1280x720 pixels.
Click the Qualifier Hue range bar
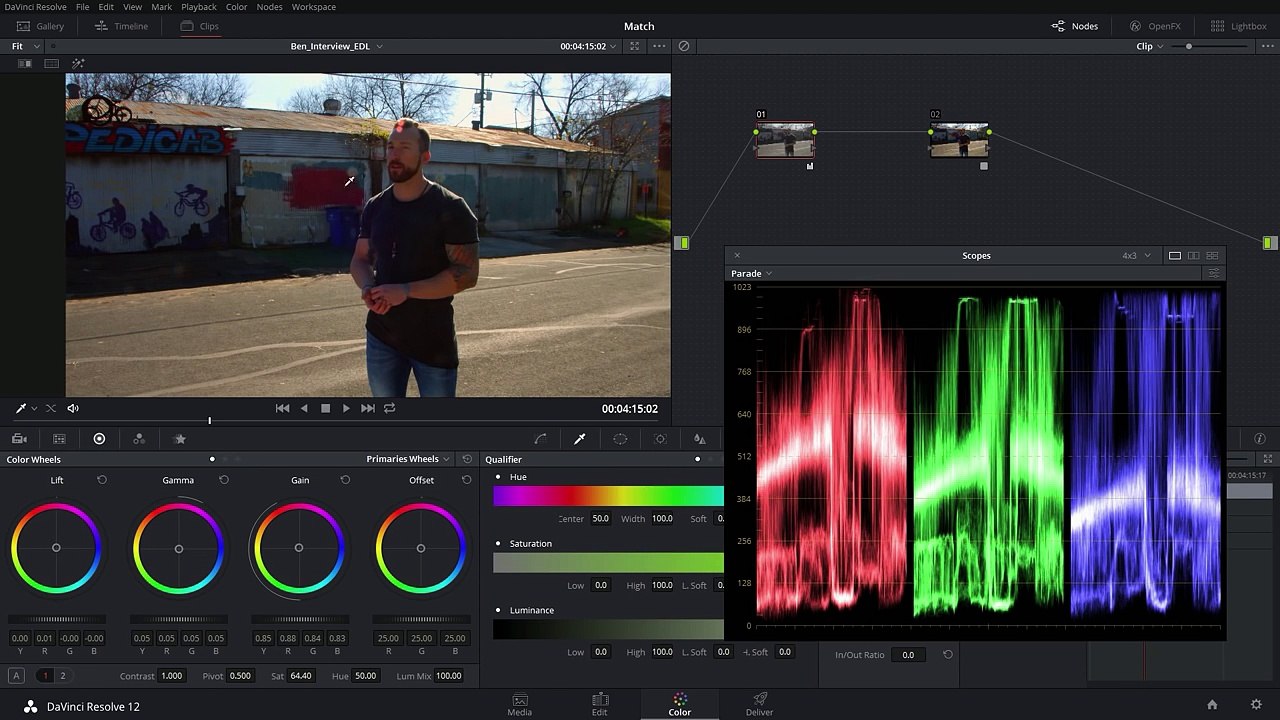click(608, 496)
